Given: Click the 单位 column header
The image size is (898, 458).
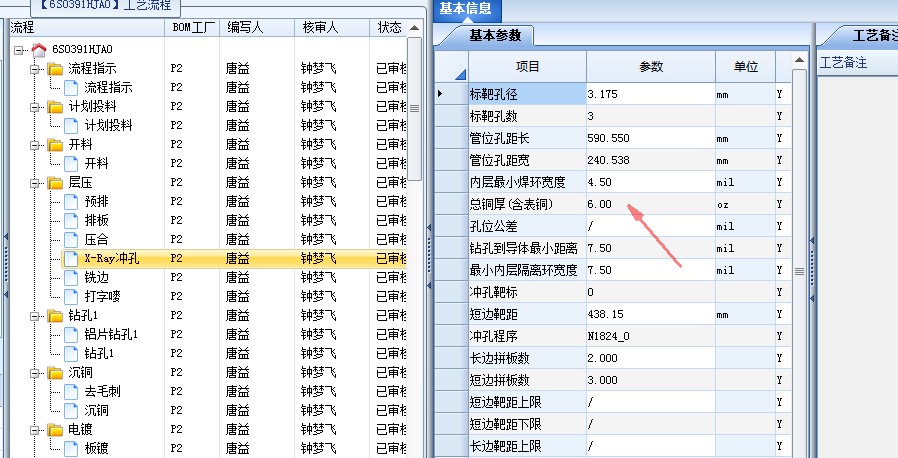Looking at the screenshot, I should [x=746, y=67].
